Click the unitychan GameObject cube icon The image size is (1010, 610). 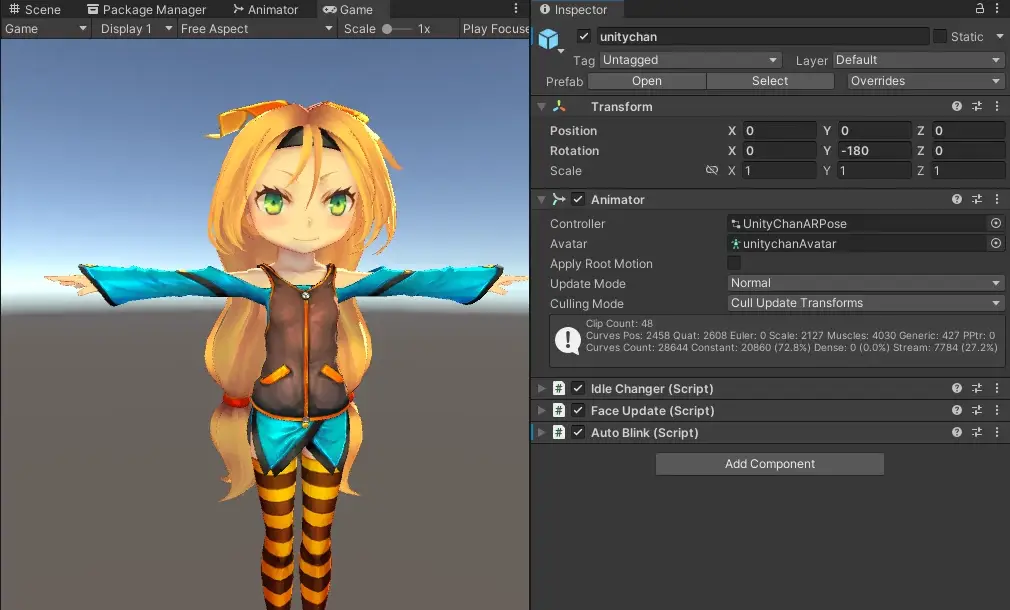548,39
